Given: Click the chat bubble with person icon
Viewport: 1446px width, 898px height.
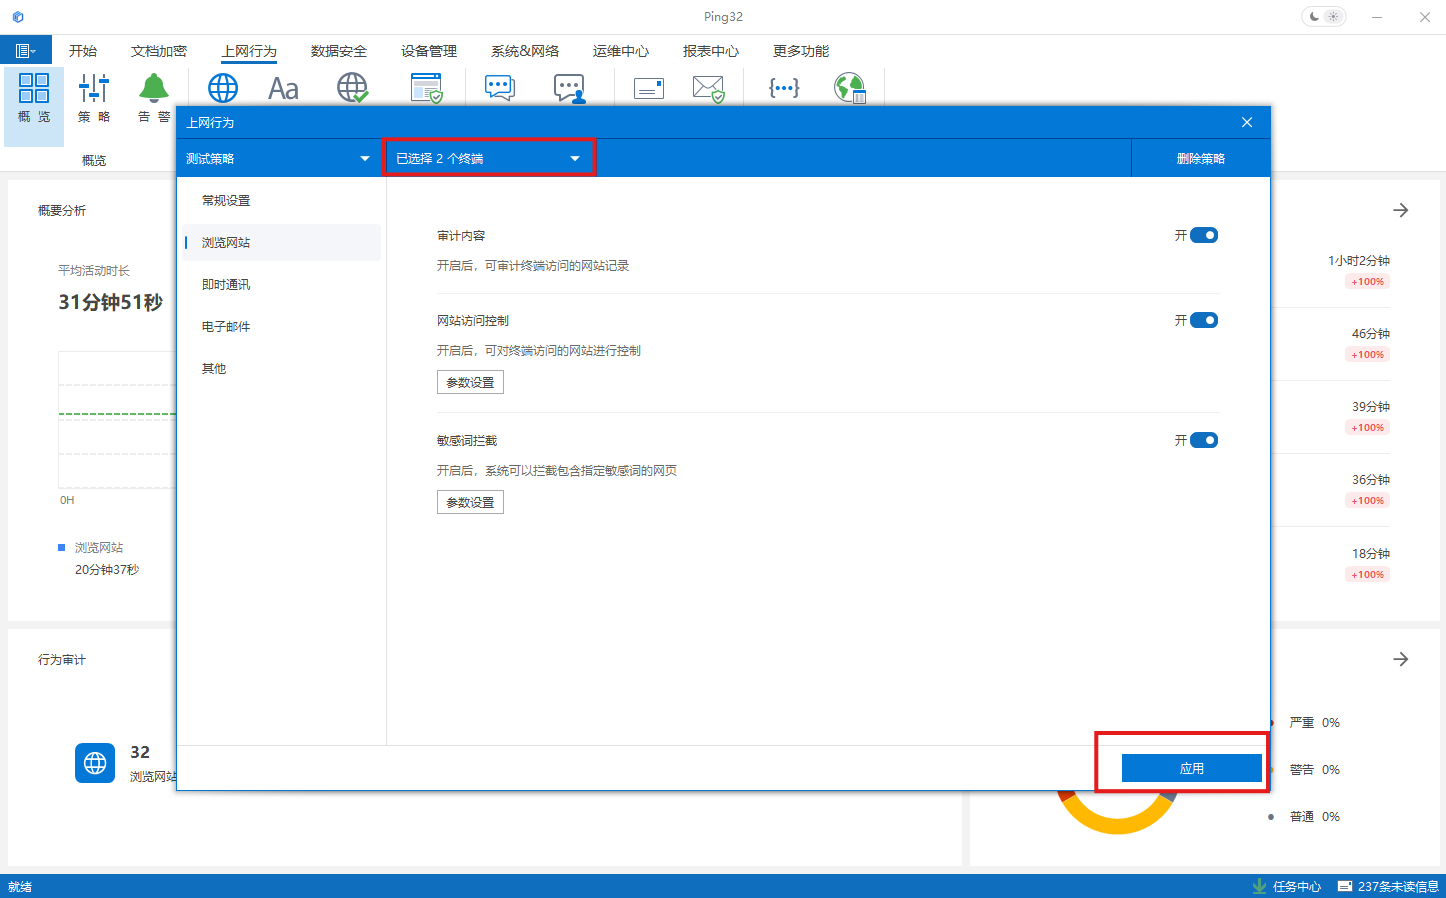Looking at the screenshot, I should point(569,89).
